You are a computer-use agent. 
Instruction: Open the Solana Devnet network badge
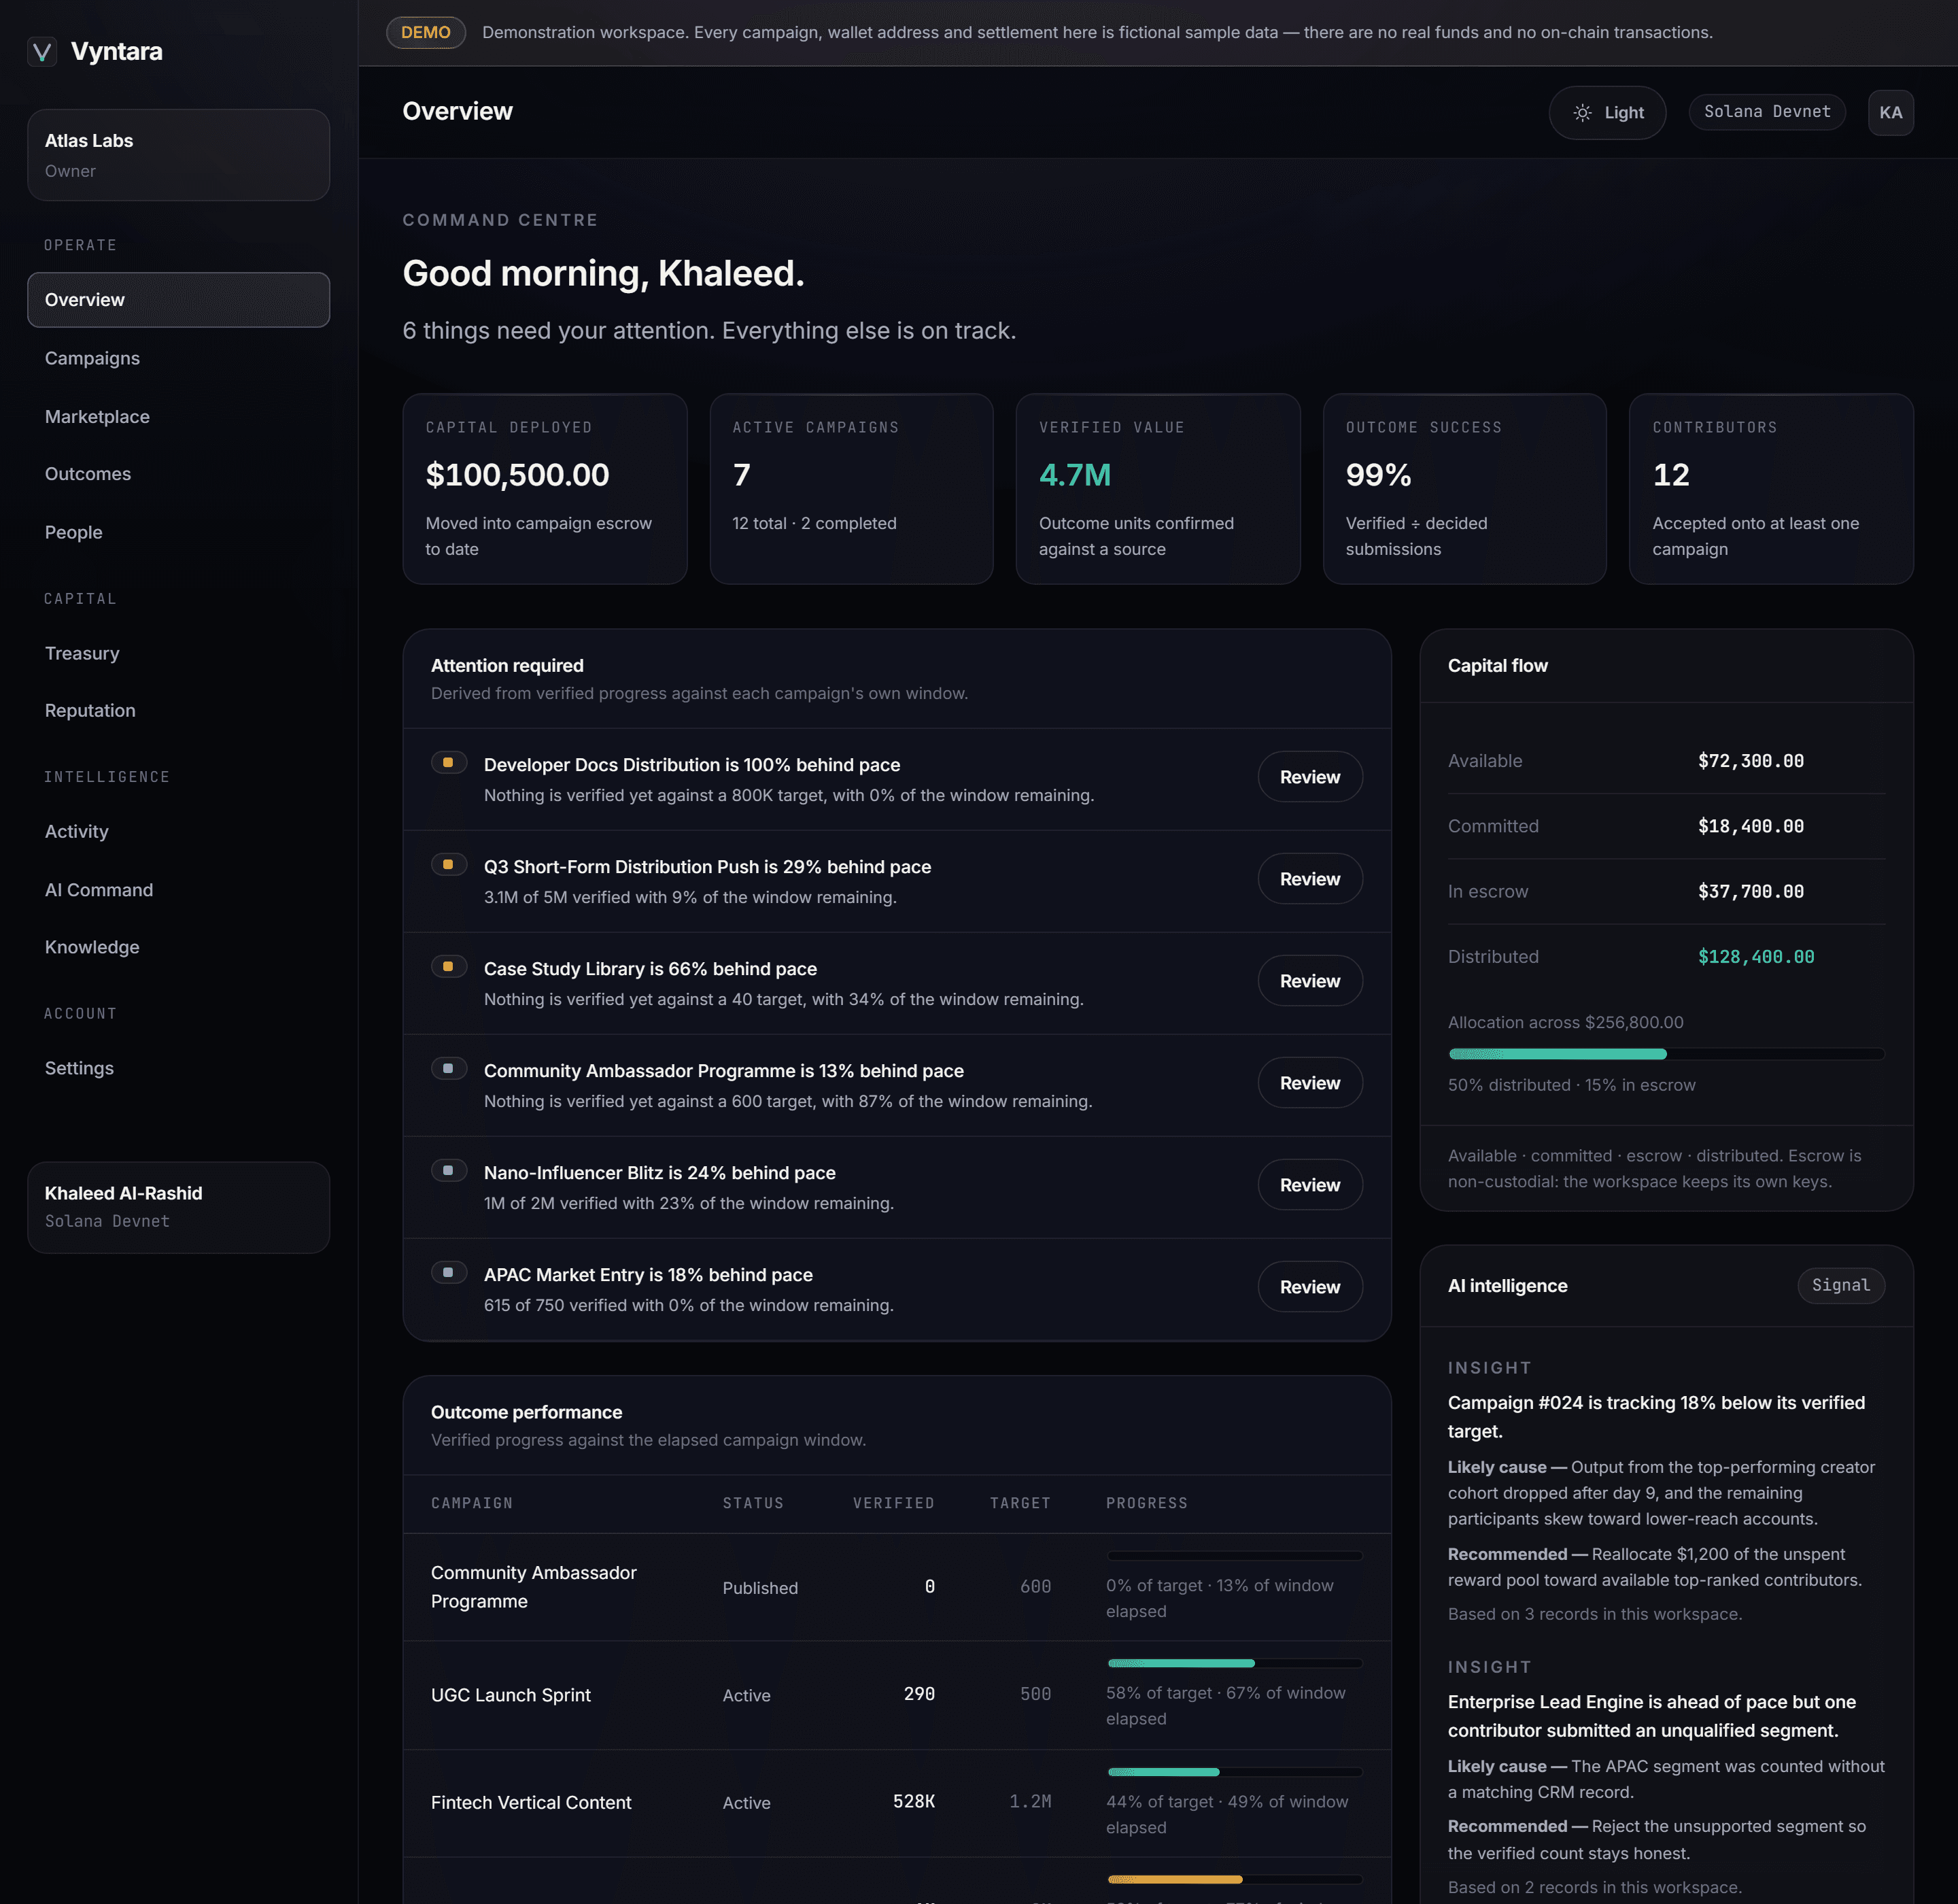[1767, 112]
